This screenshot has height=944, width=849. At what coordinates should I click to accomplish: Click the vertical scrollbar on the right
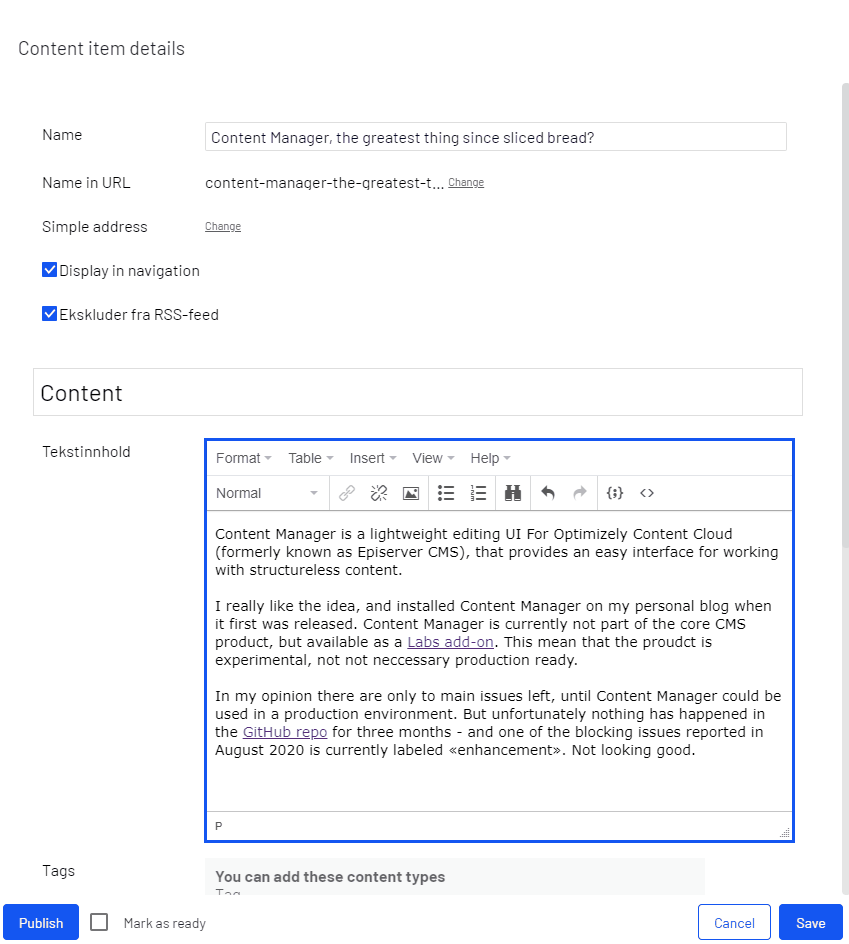[x=845, y=315]
